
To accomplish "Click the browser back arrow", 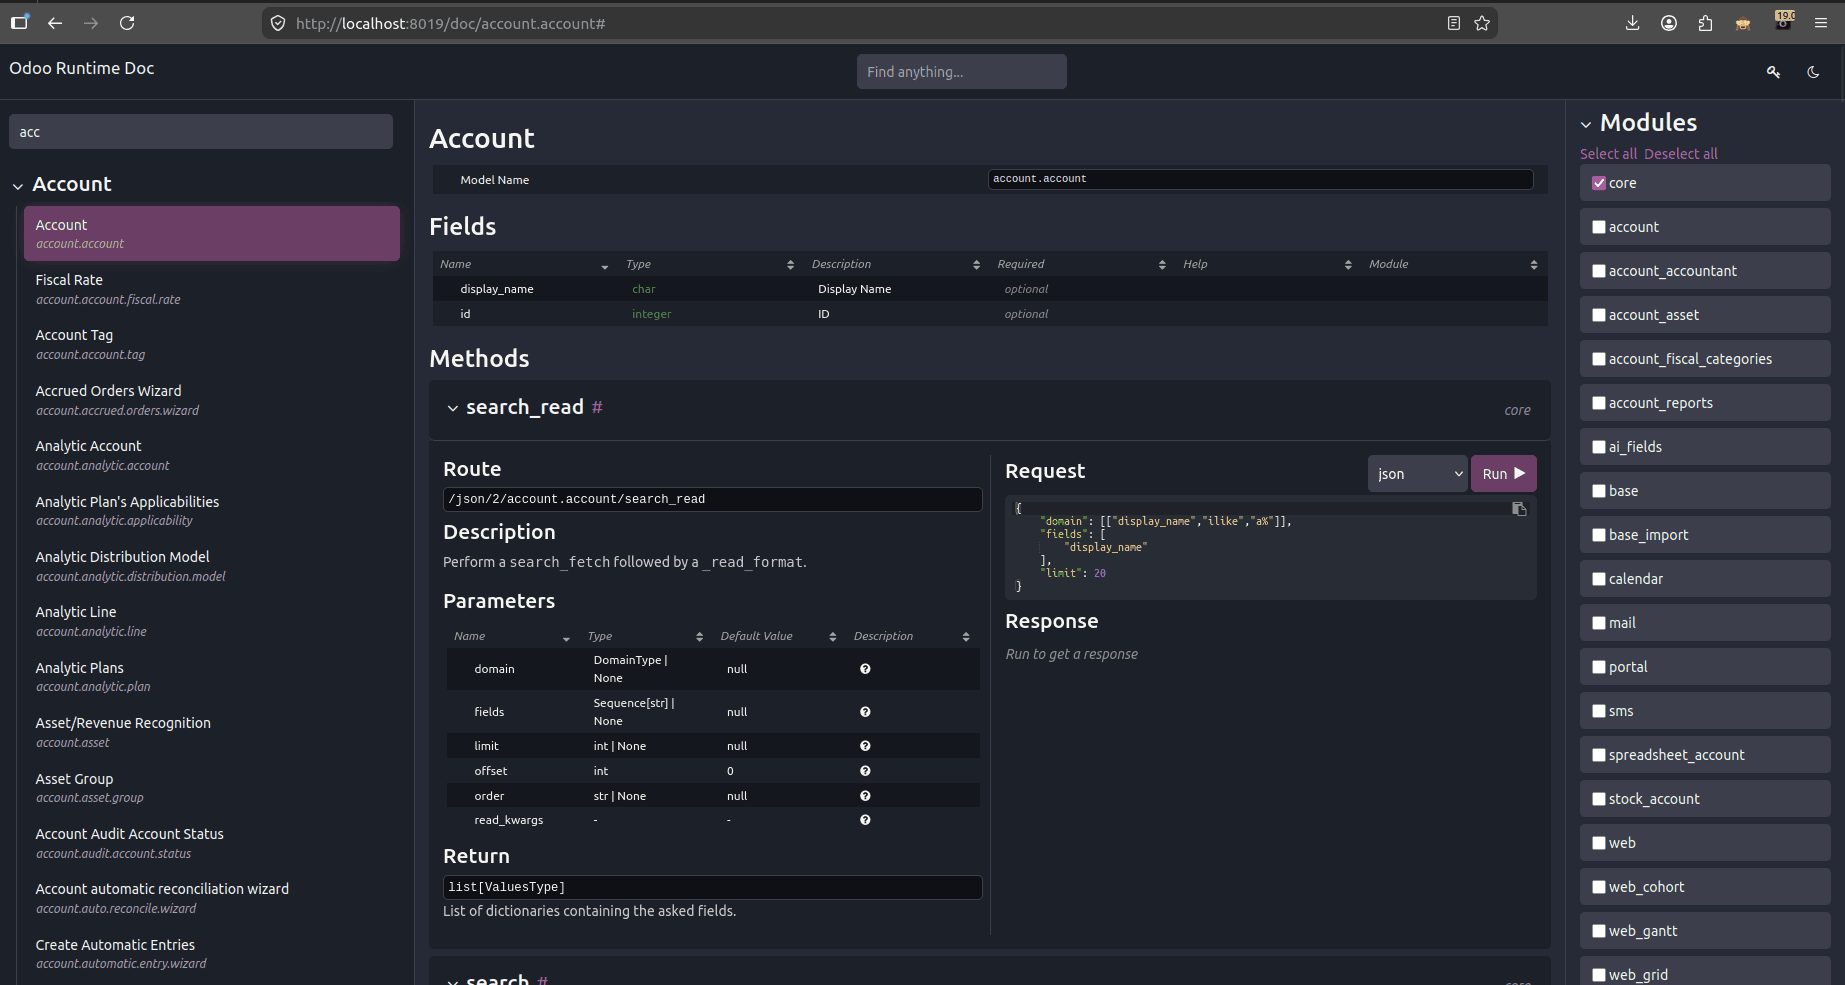I will click(55, 23).
